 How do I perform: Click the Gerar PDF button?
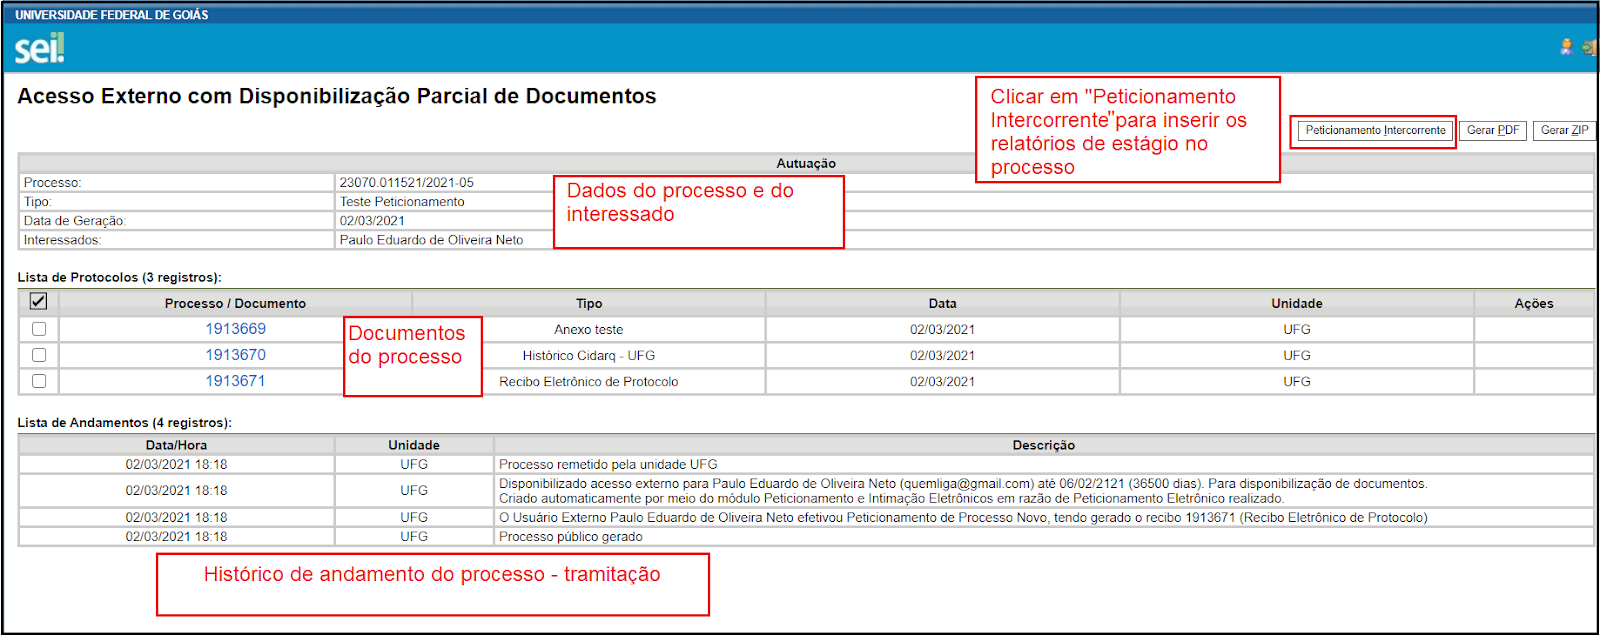tap(1493, 131)
